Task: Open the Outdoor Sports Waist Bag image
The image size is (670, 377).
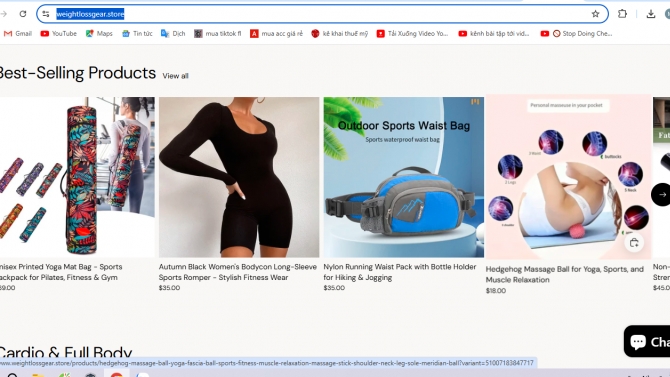Action: (x=404, y=177)
